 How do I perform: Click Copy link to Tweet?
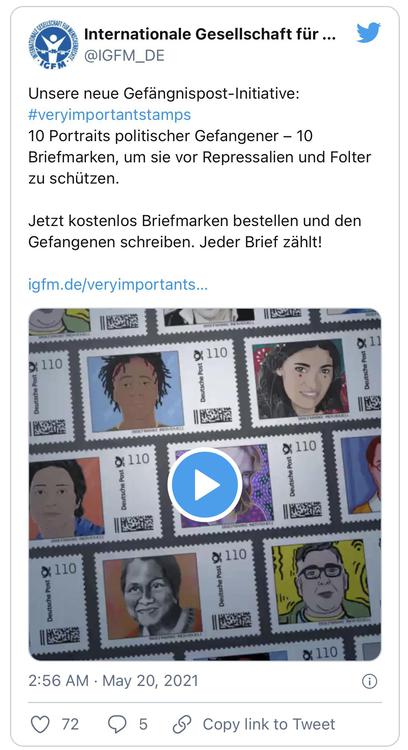tap(269, 724)
